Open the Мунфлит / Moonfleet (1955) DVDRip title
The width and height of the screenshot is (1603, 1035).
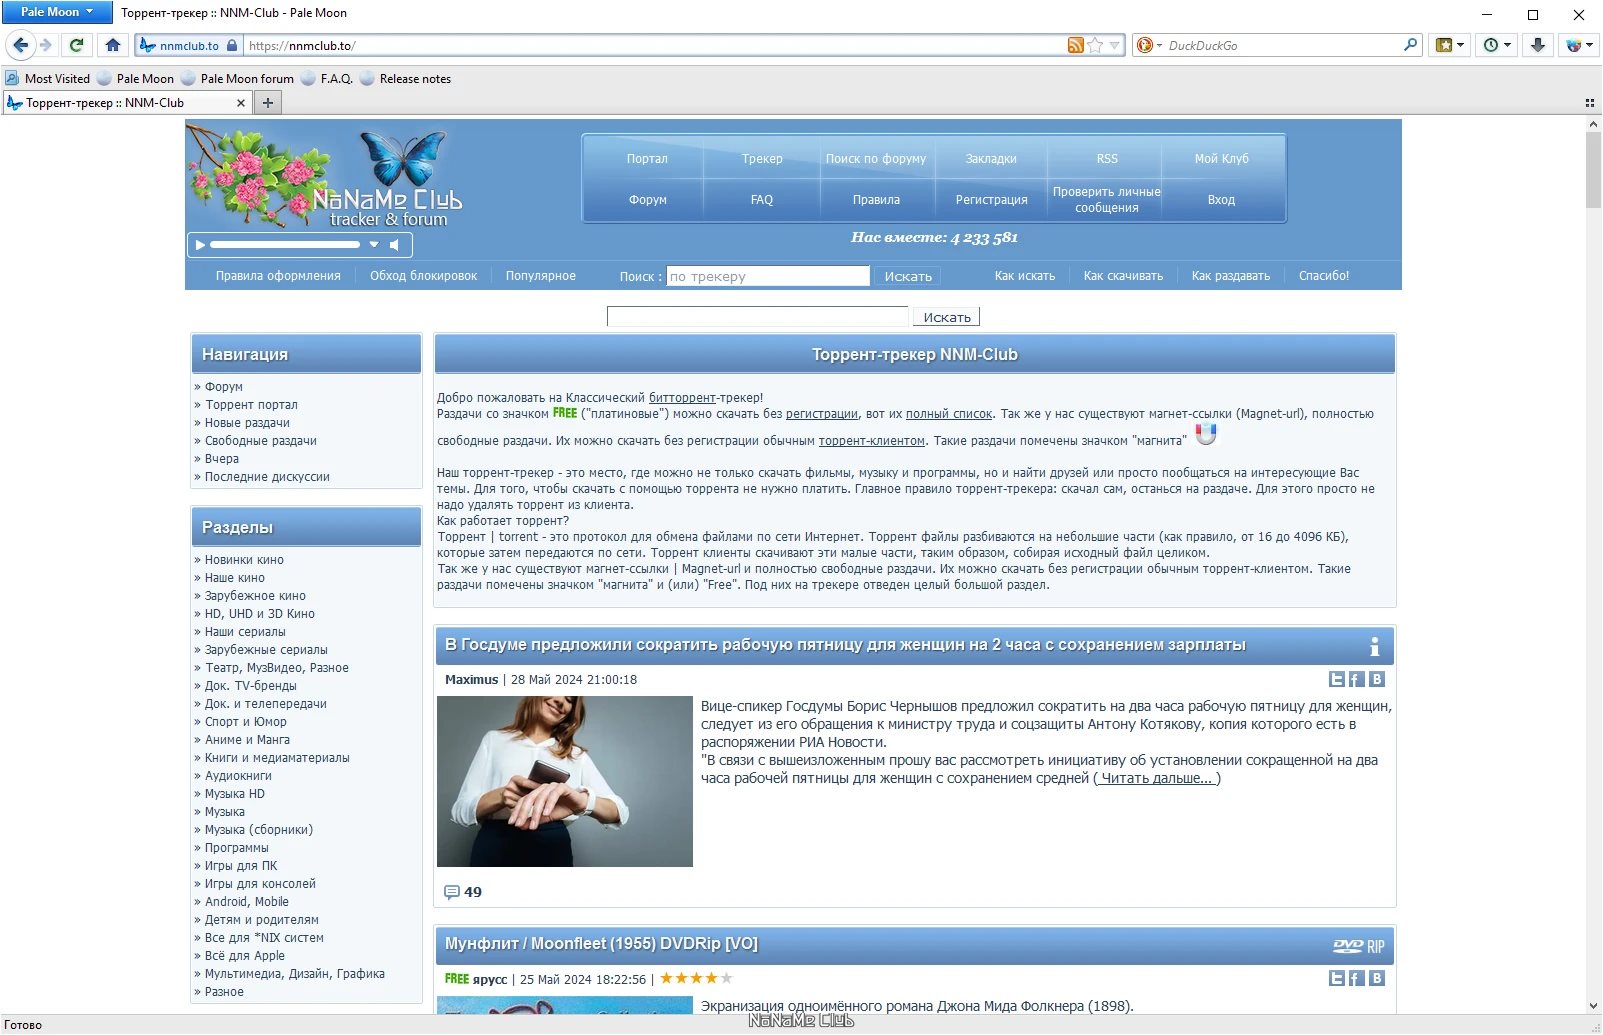[x=601, y=944]
